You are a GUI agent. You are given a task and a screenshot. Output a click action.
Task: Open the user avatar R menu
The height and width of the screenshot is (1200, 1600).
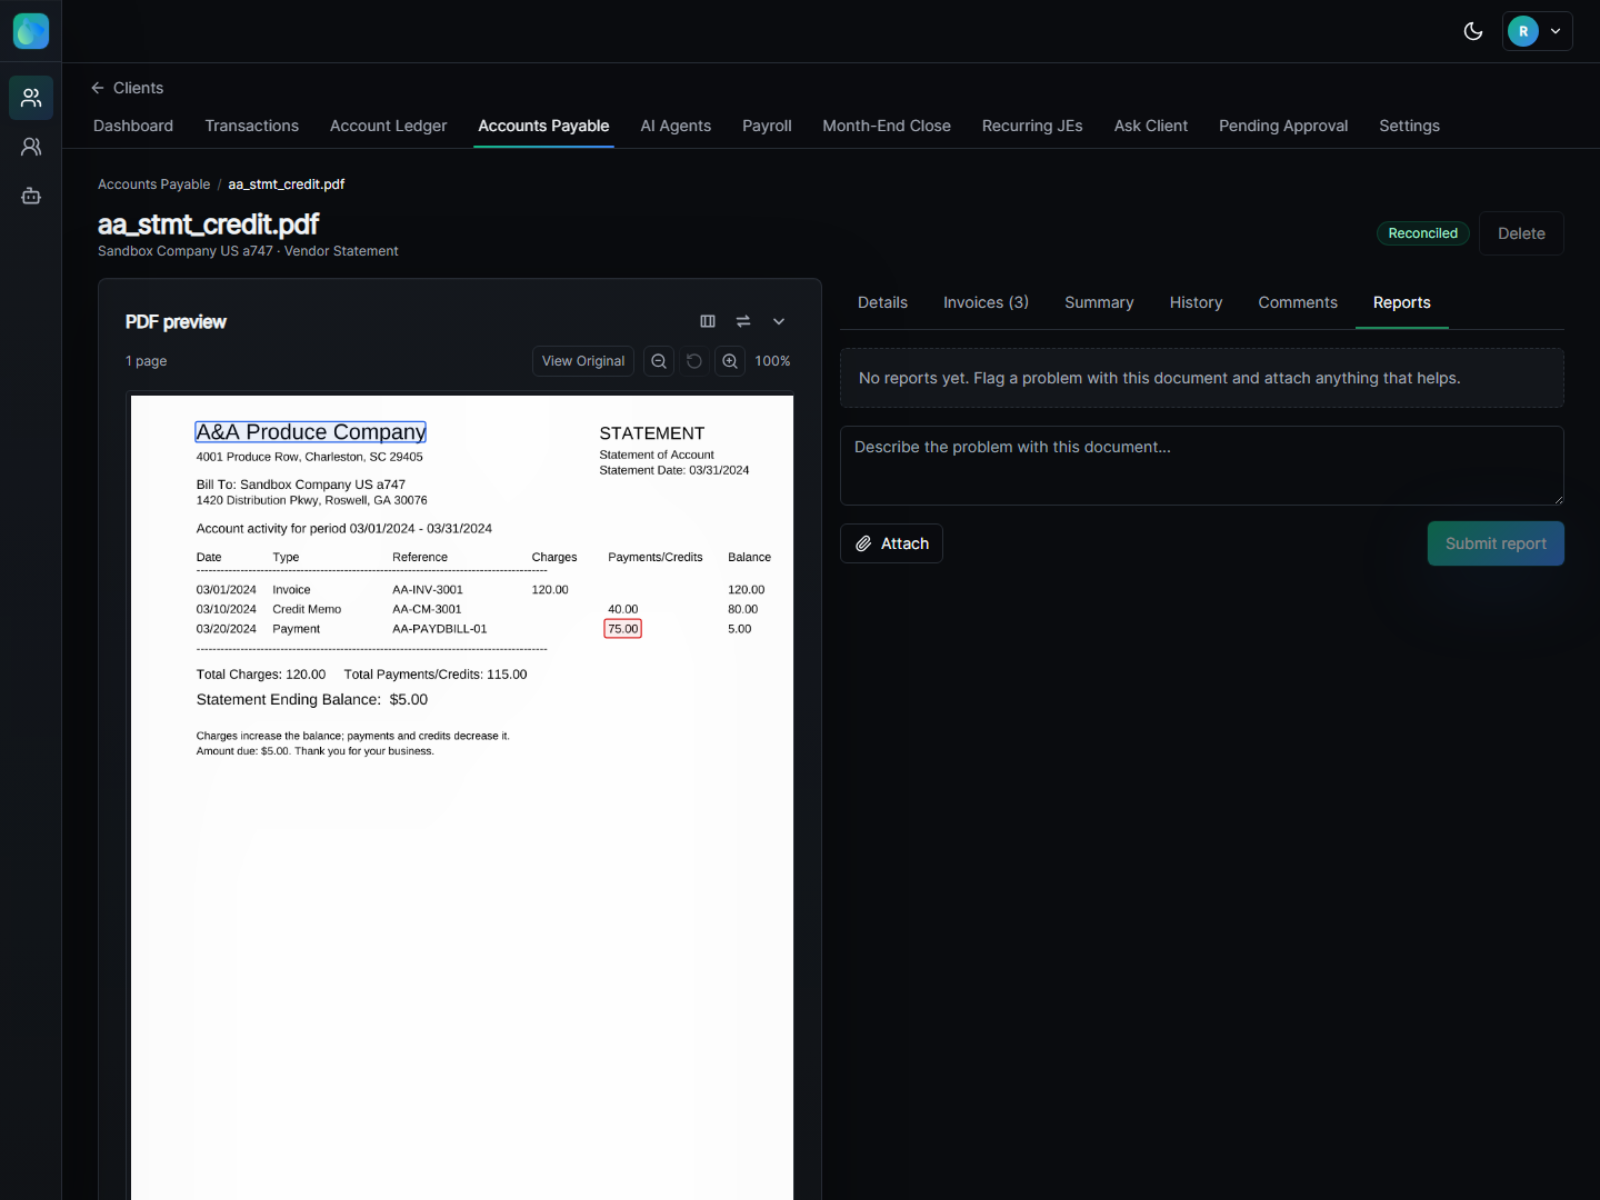coord(1537,31)
